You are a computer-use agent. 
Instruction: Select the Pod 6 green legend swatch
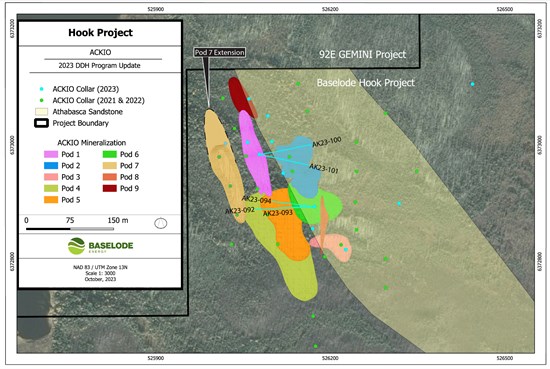[109, 154]
